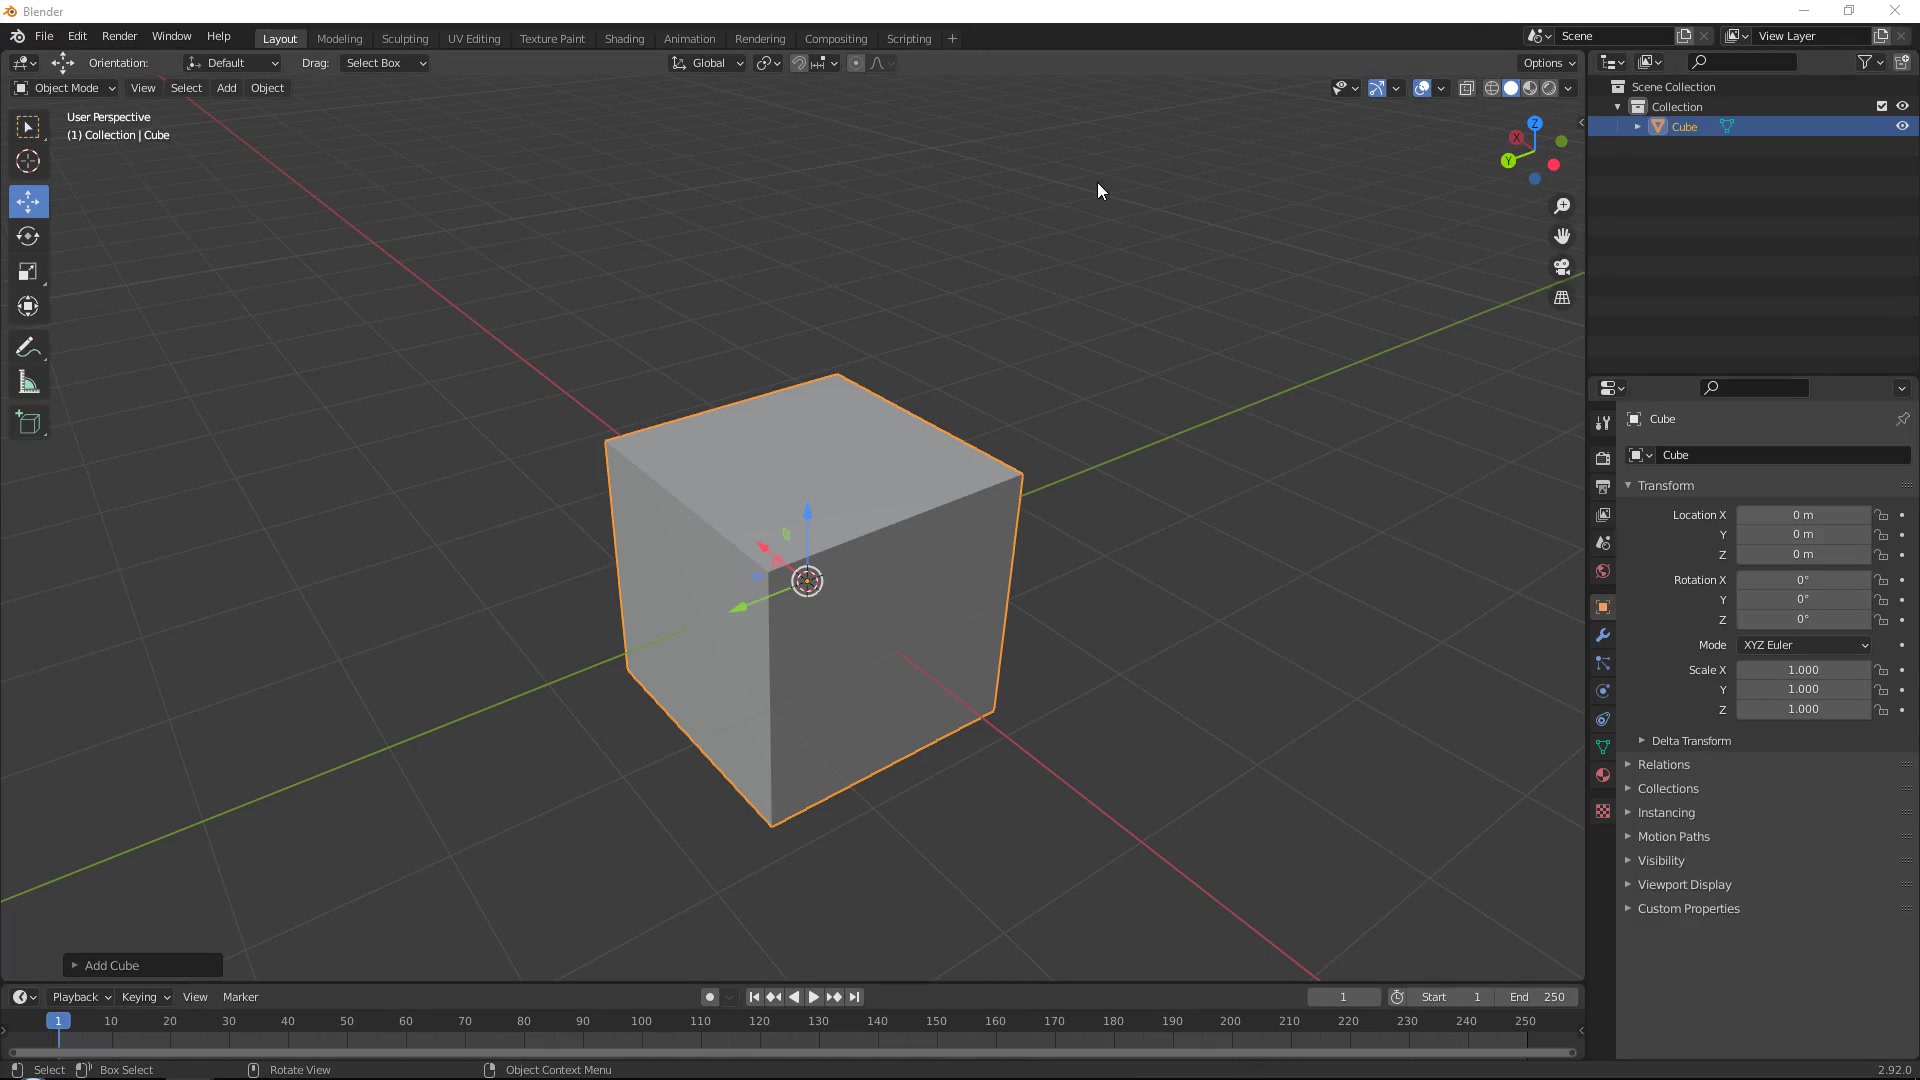Image resolution: width=1920 pixels, height=1080 pixels.
Task: Open the View Layer properties tab
Action: (x=1603, y=515)
